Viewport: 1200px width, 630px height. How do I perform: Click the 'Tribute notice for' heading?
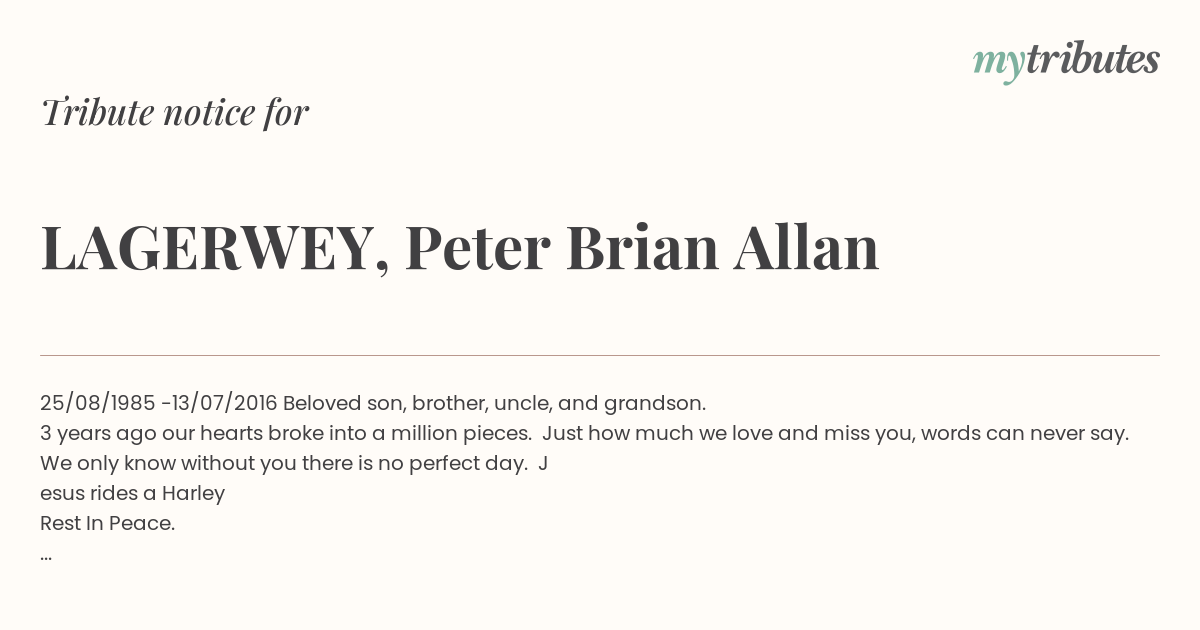pos(175,112)
